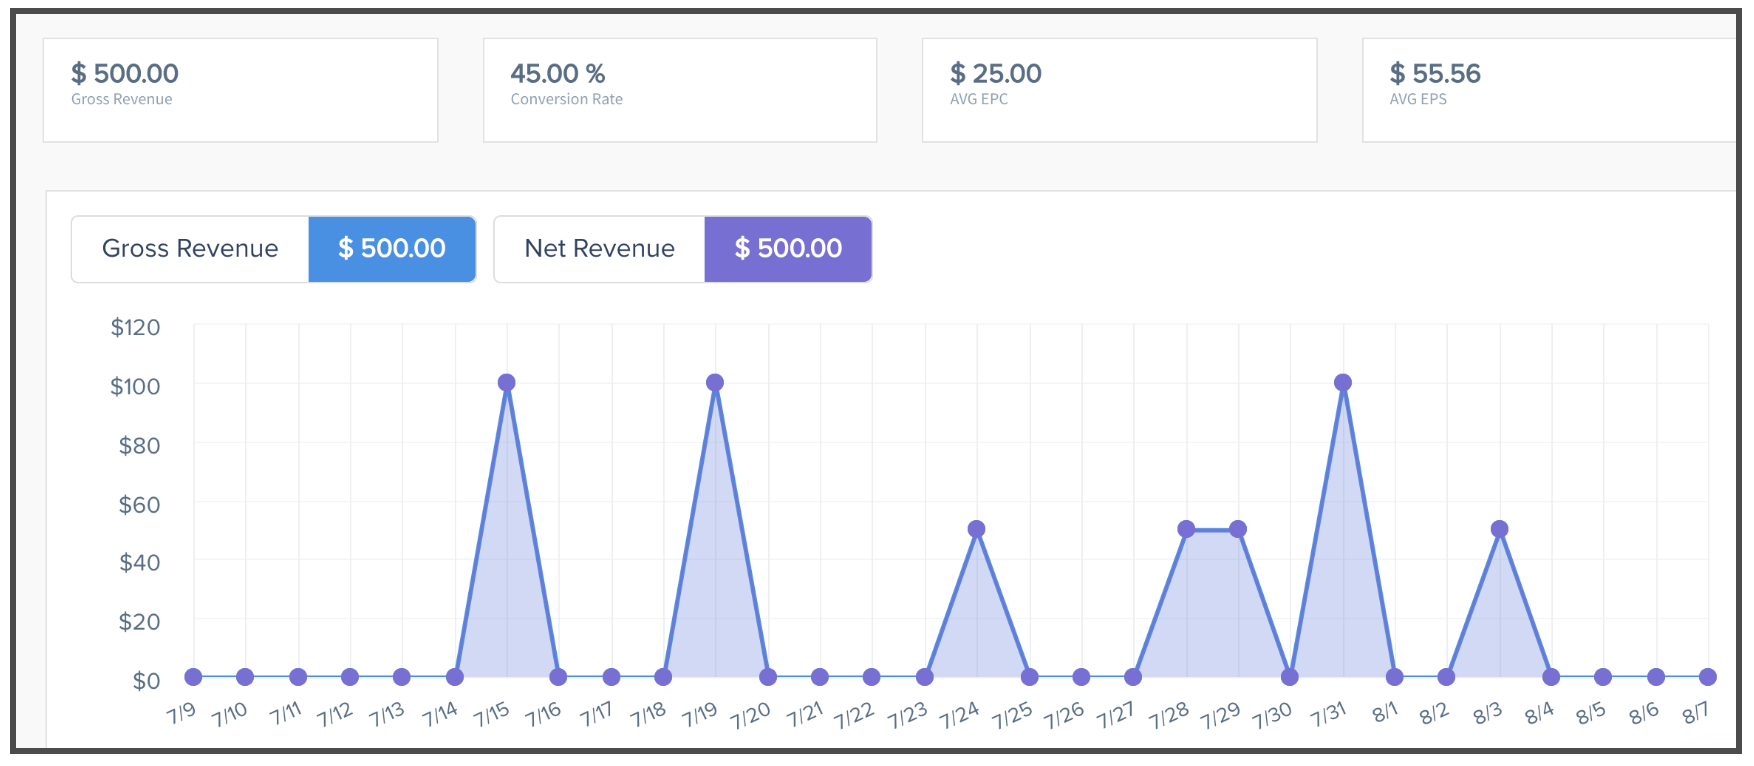This screenshot has width=1754, height=766.
Task: Click the 7/29 data point on chart
Action: coord(1238,529)
